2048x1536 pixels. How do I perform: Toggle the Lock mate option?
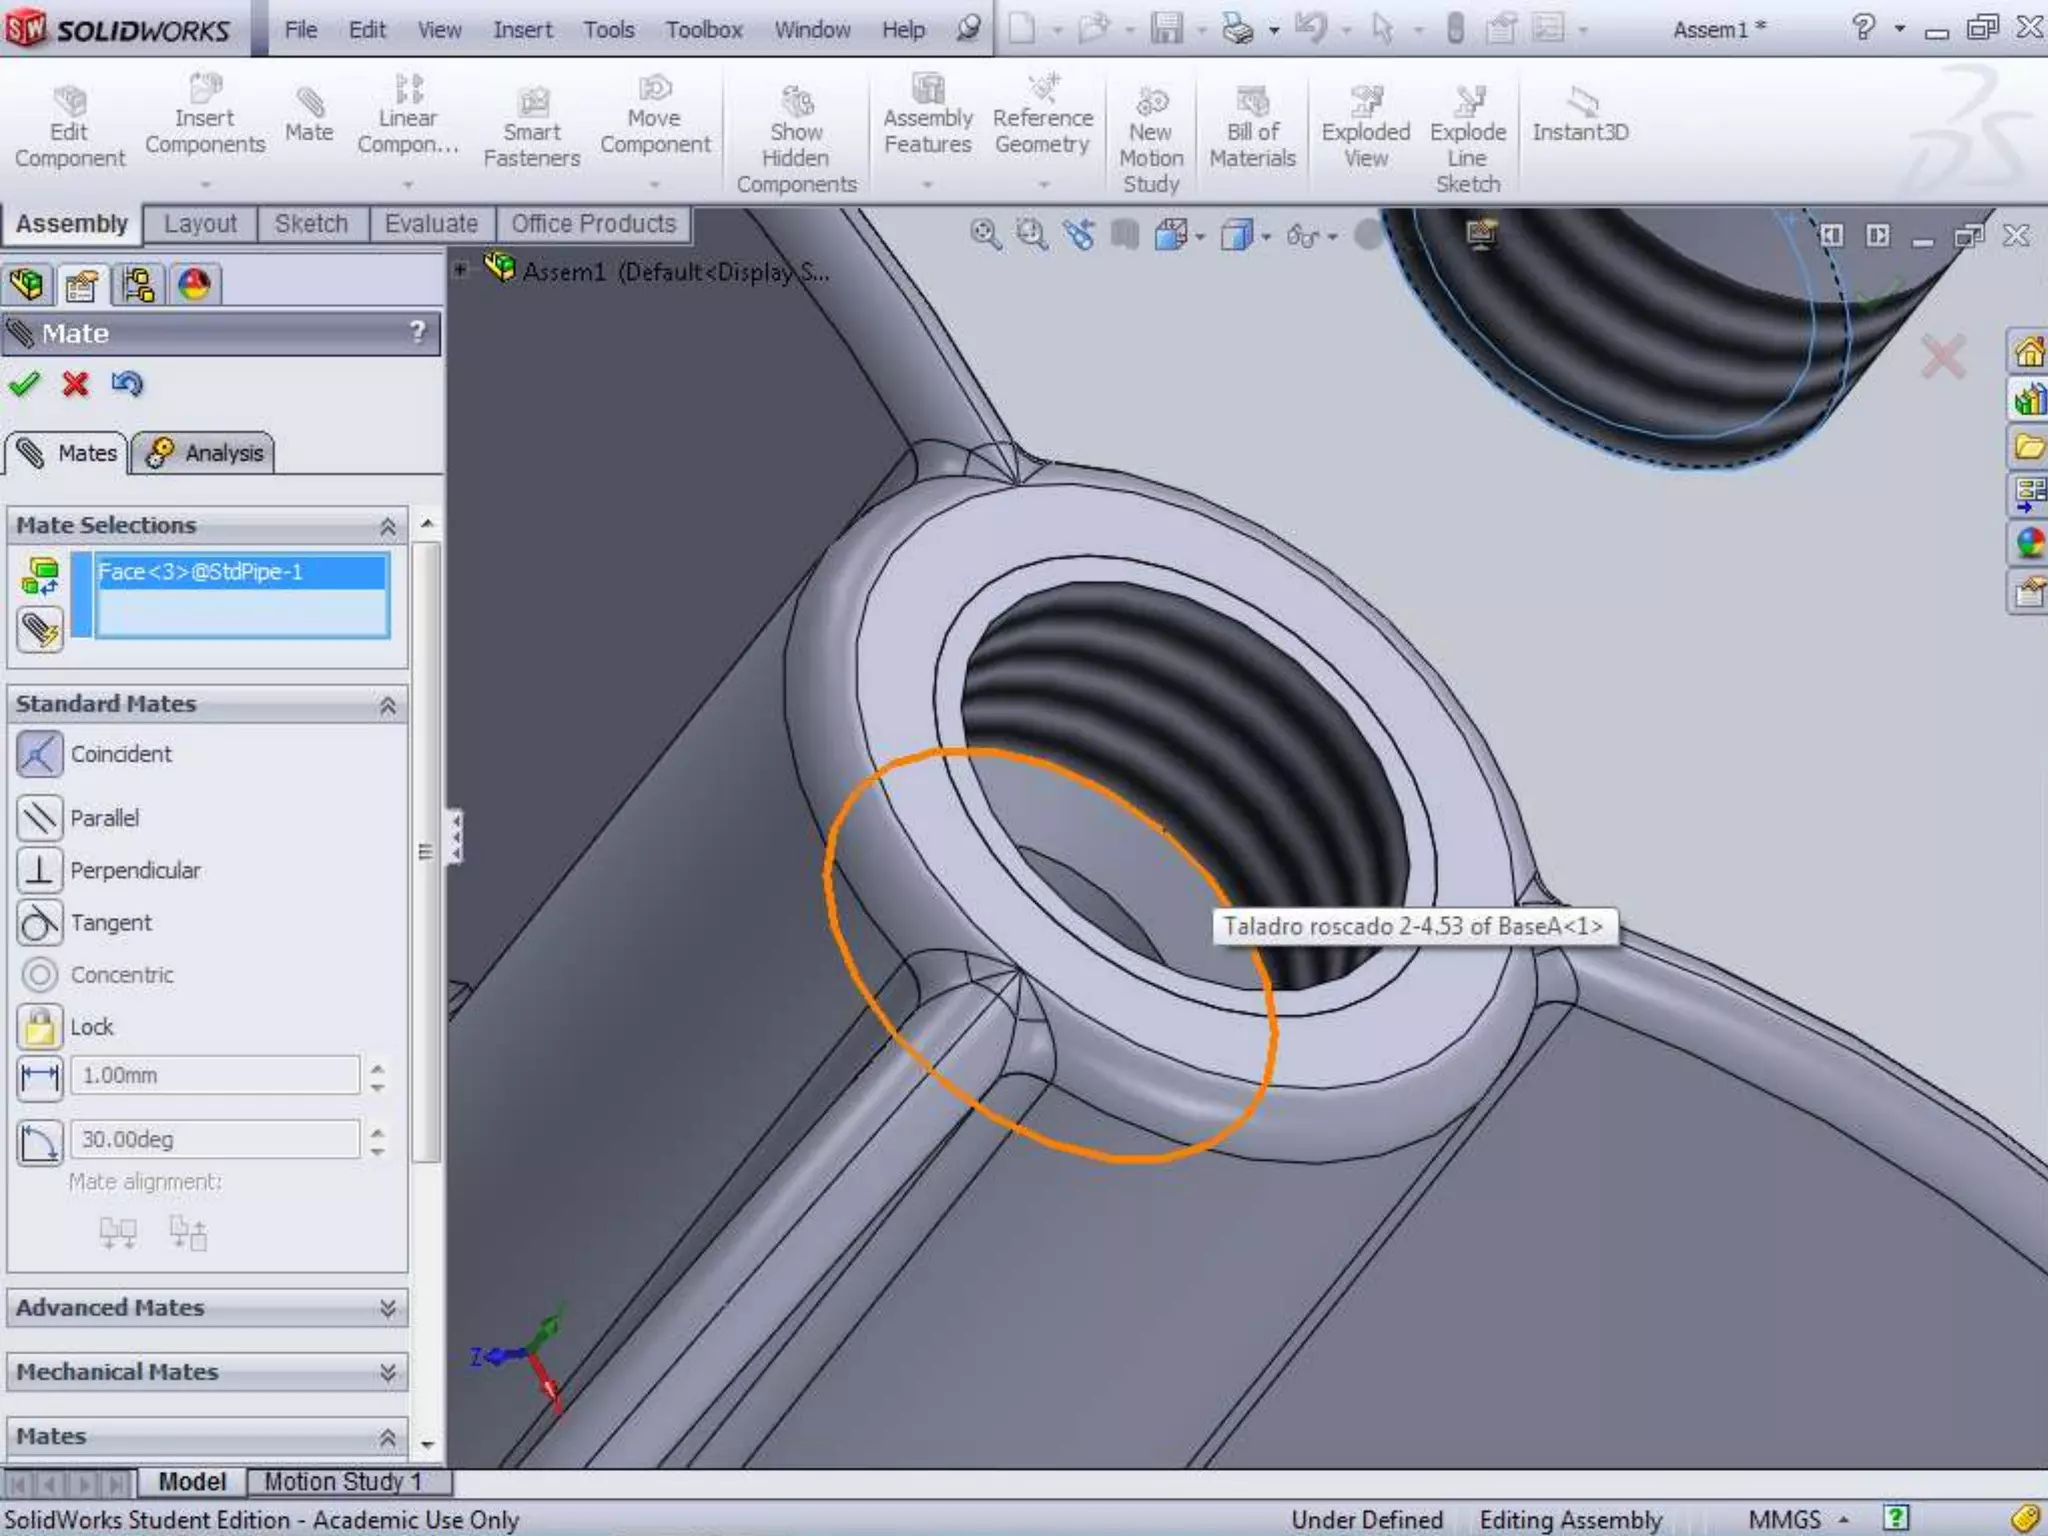pos(40,1027)
